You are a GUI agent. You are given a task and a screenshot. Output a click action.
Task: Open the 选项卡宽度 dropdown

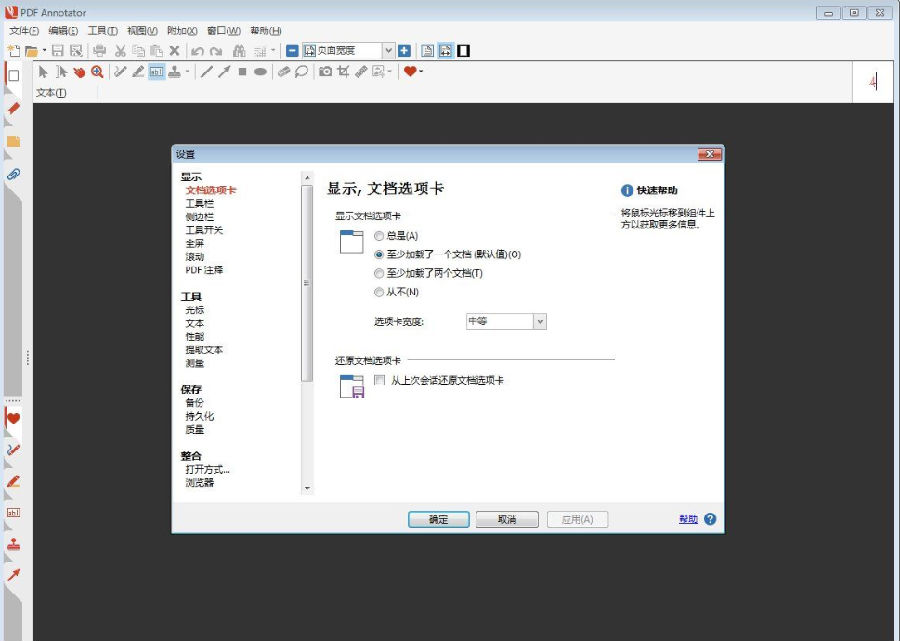540,321
